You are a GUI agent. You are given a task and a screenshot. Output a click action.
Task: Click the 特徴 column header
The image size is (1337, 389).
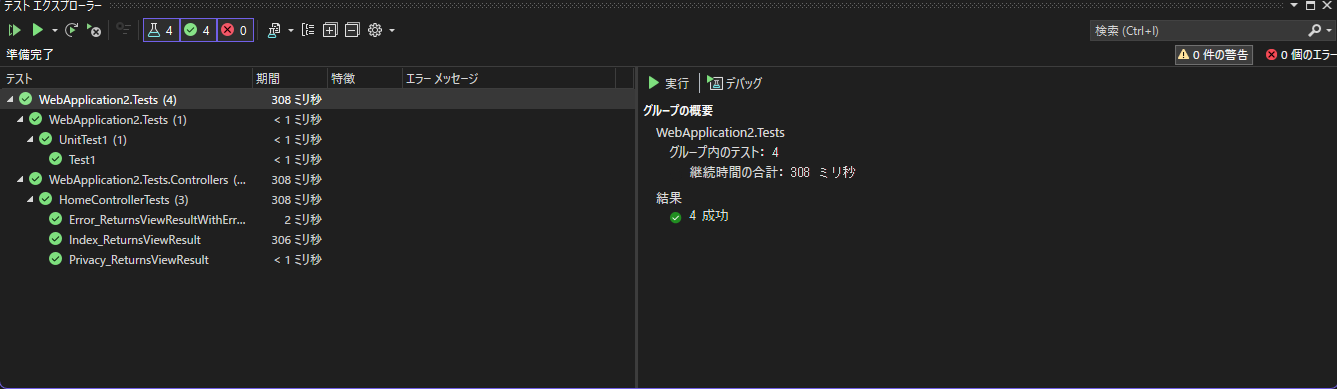point(364,78)
